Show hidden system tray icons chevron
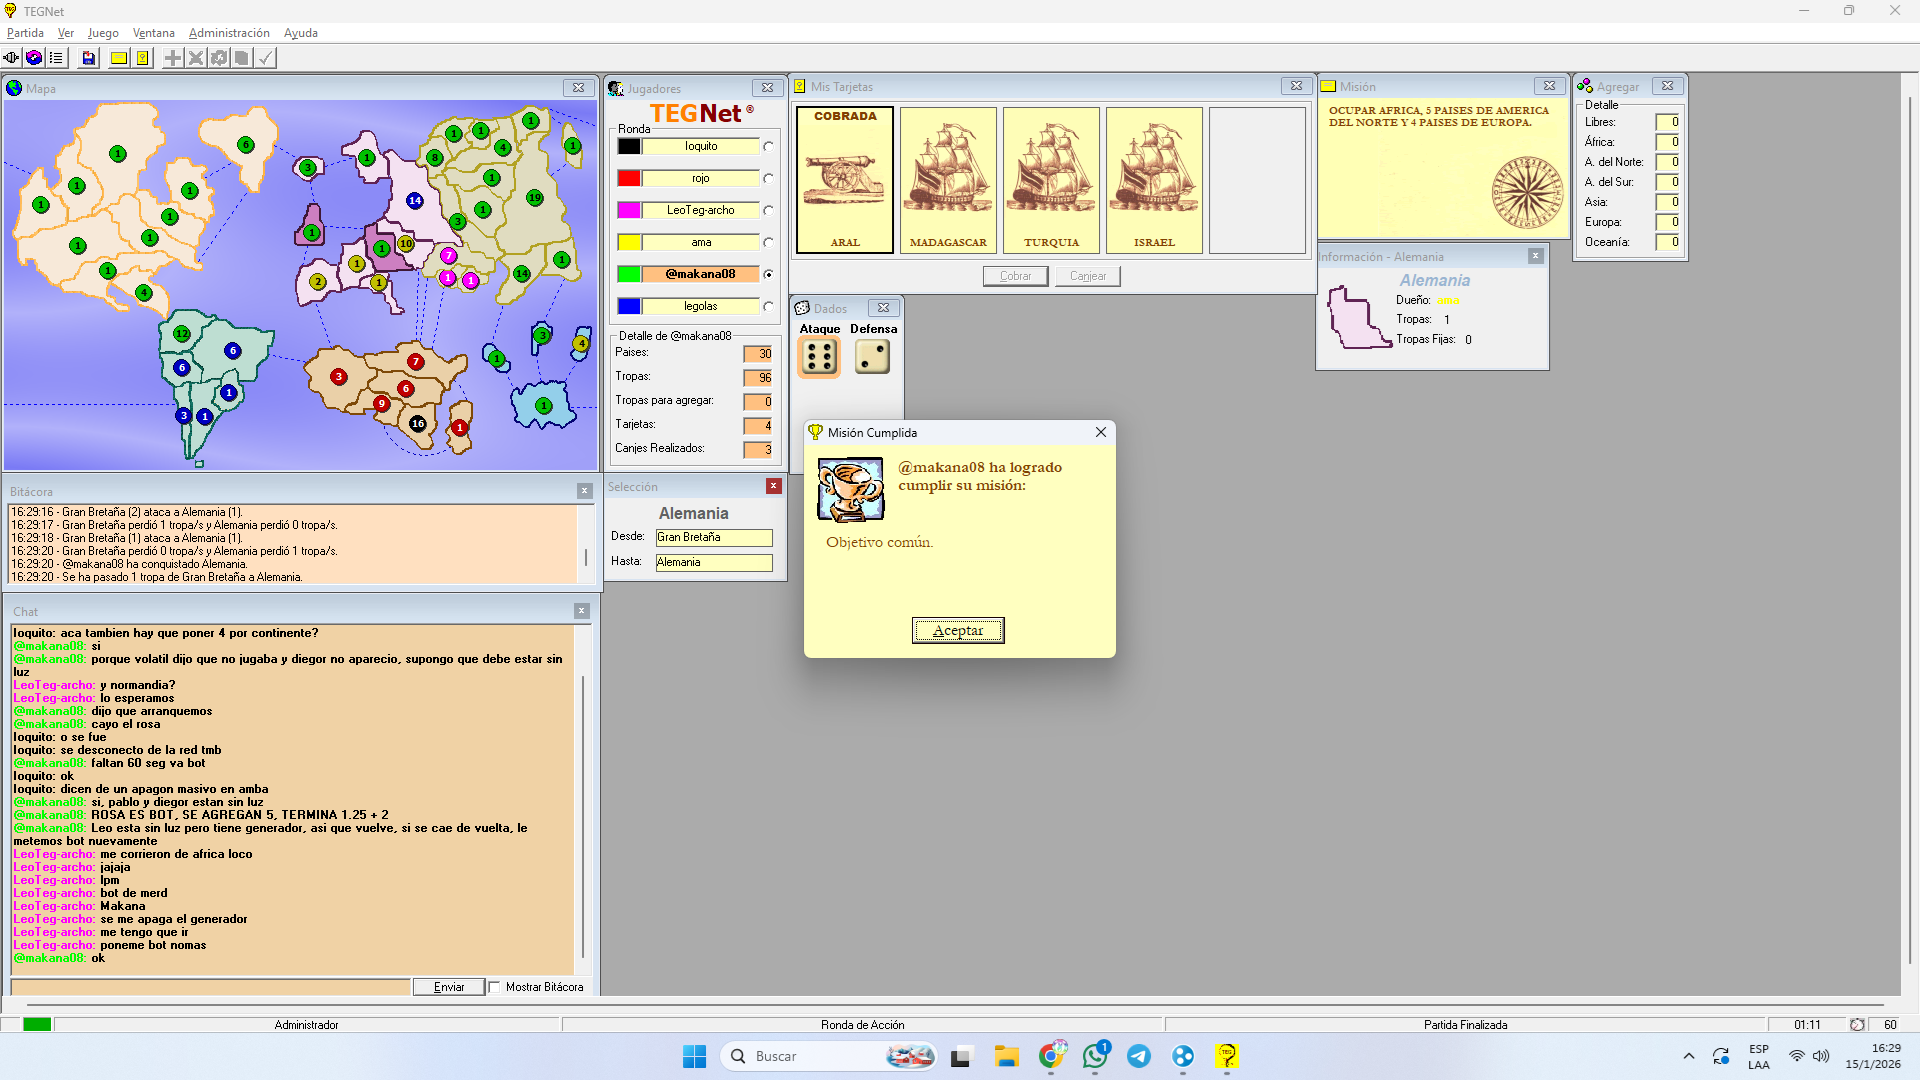 click(x=1689, y=1056)
